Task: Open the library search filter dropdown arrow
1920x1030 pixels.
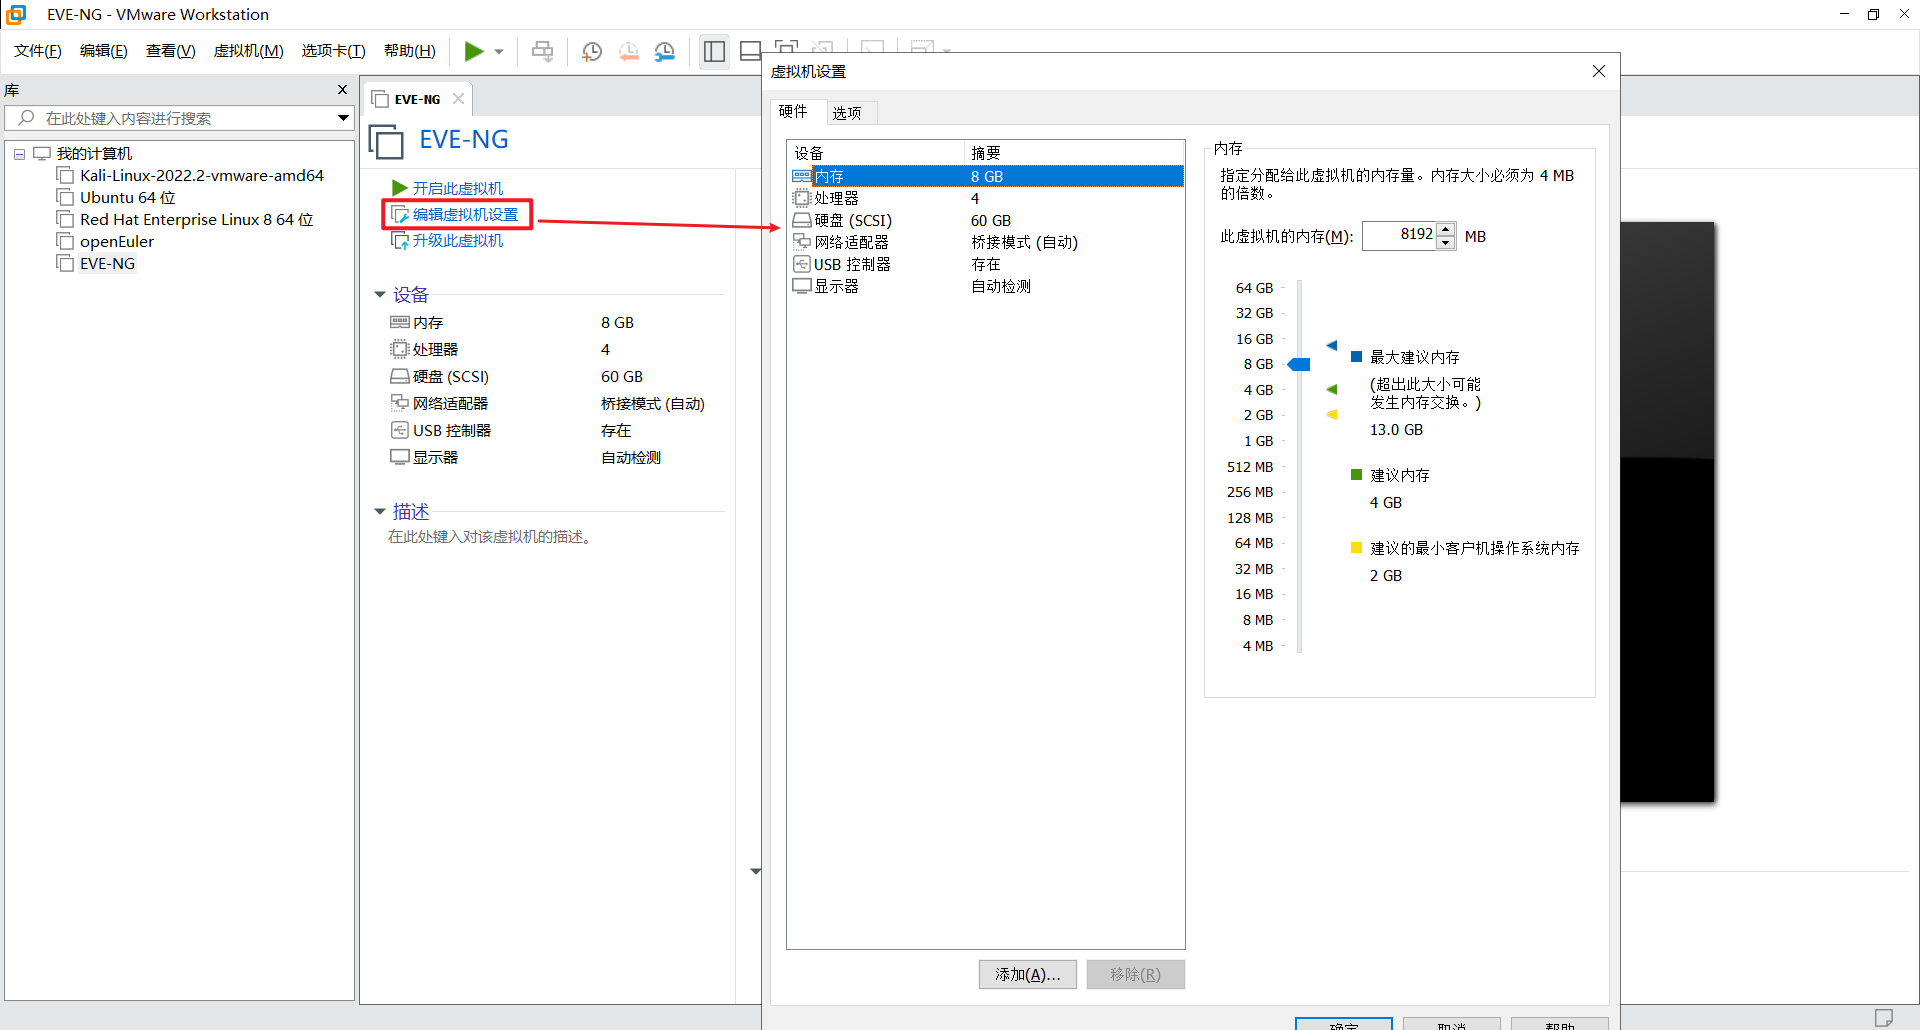Action: click(x=343, y=118)
